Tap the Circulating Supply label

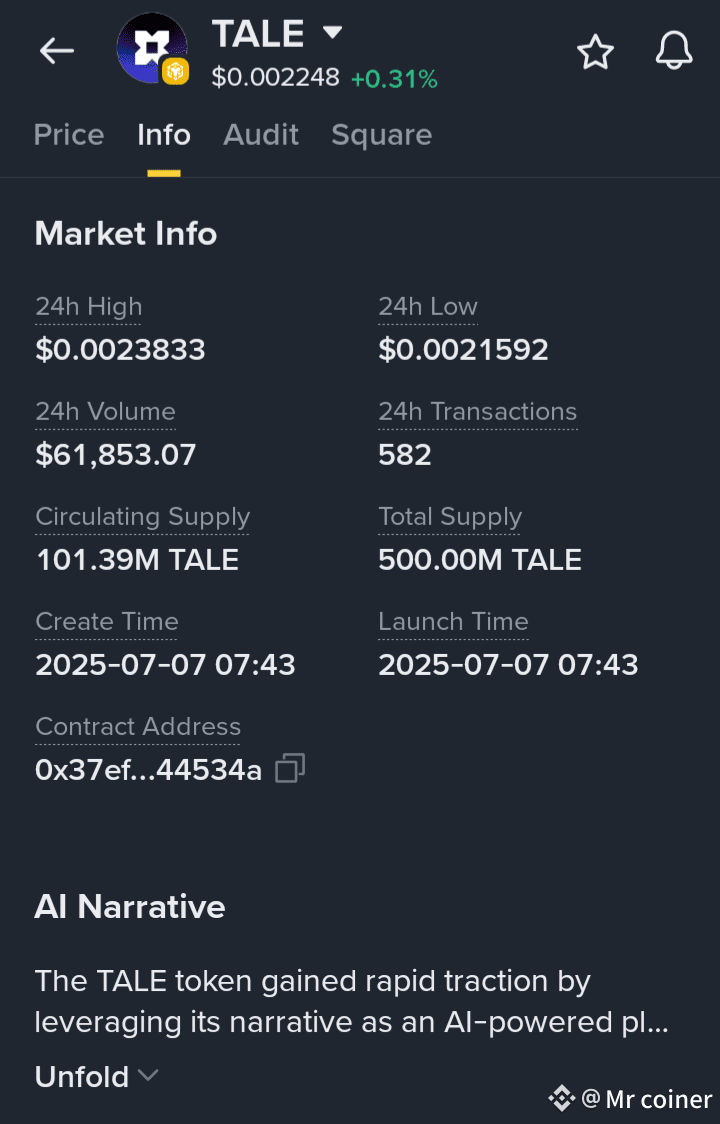pos(143,517)
